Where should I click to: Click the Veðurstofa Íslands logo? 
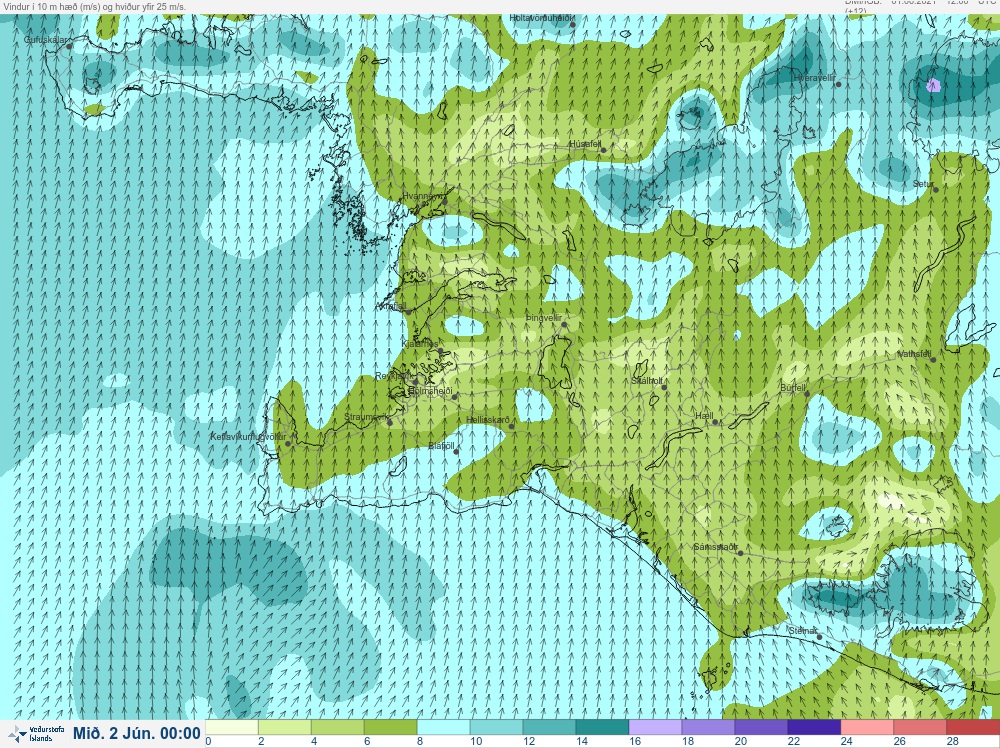coord(36,734)
